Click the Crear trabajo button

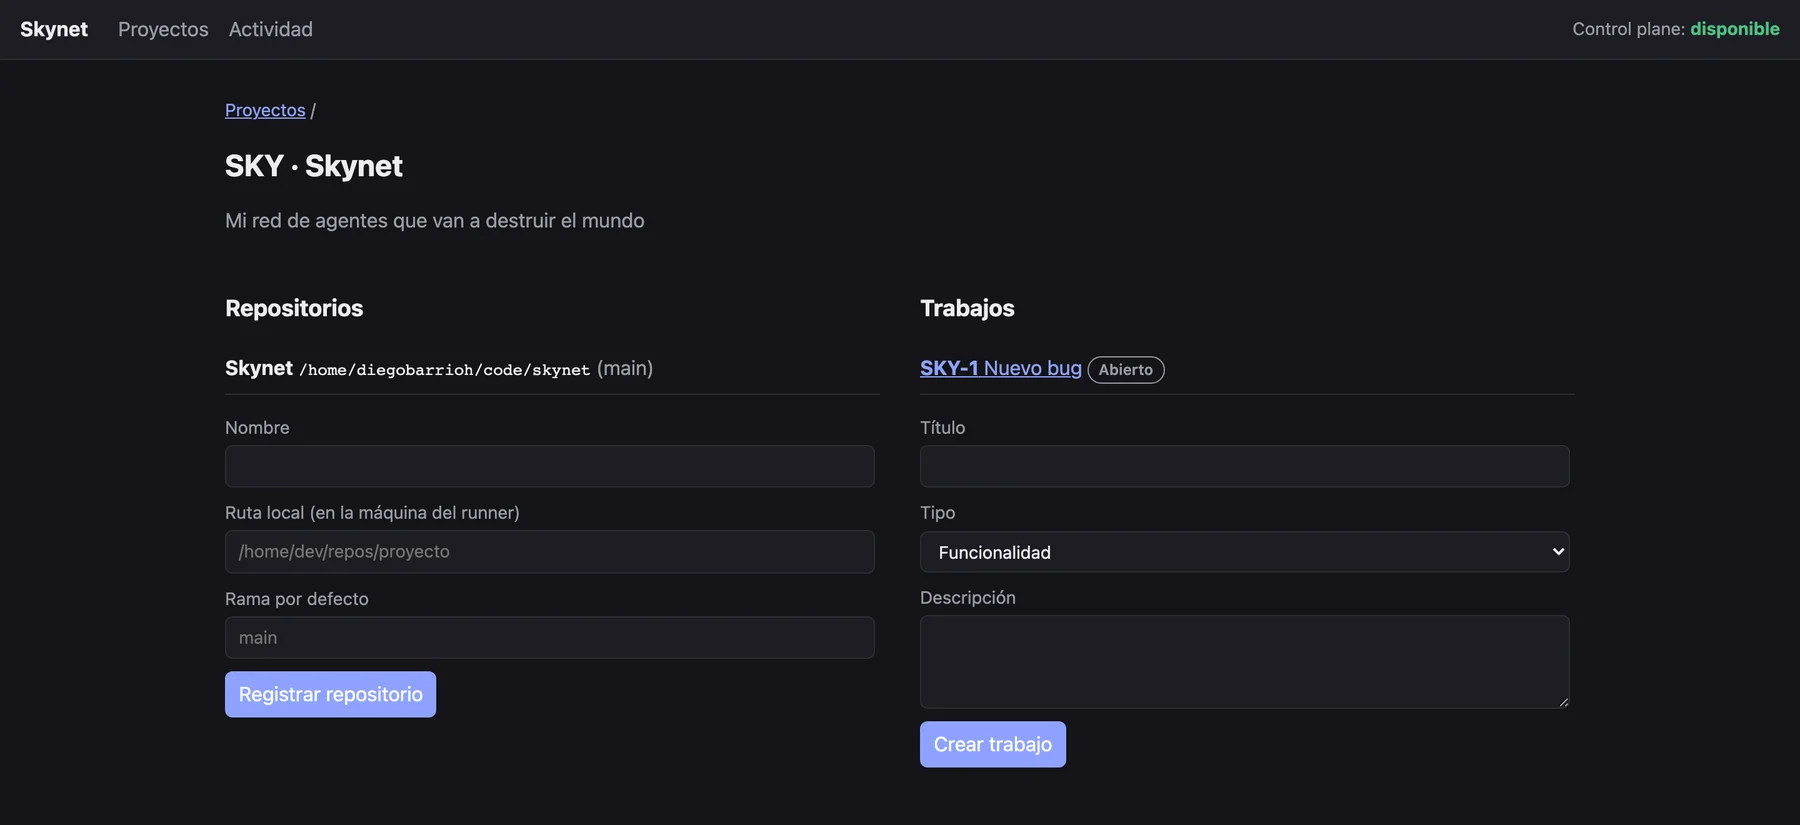(993, 744)
